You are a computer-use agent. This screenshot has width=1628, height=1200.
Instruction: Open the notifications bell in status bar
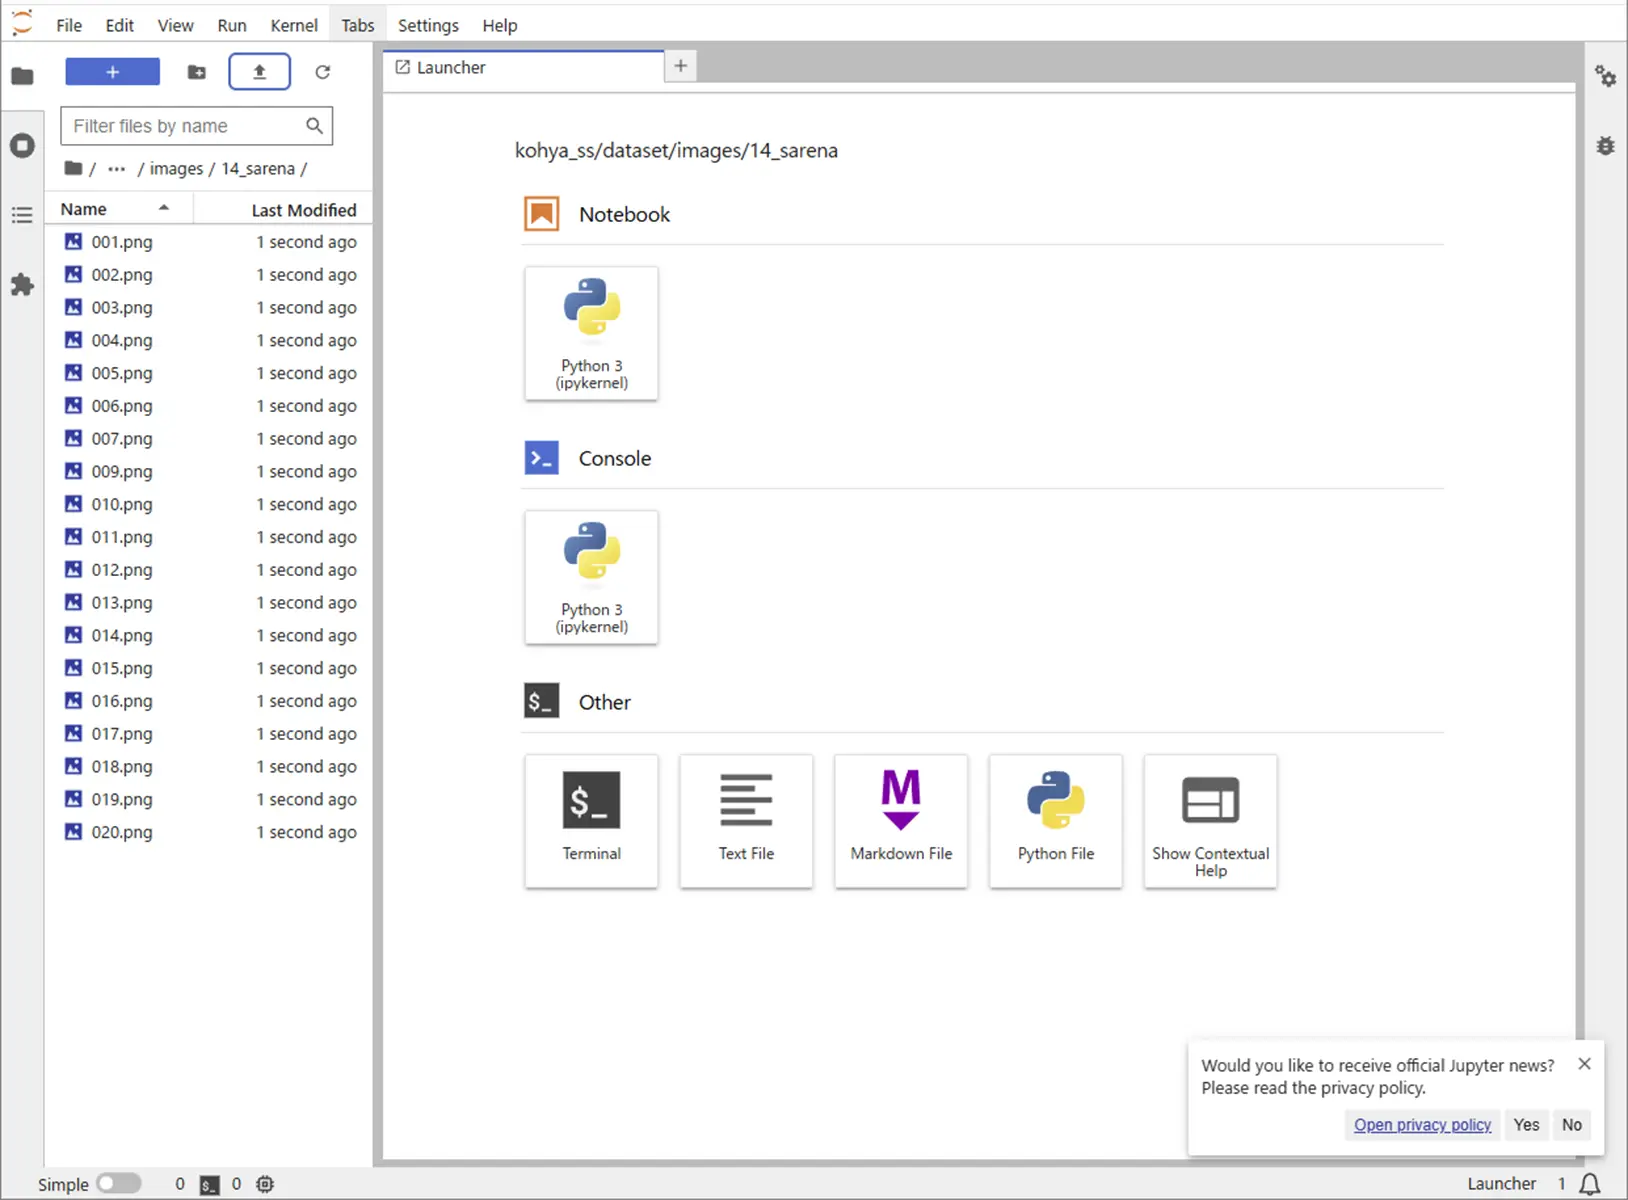[x=1589, y=1184]
